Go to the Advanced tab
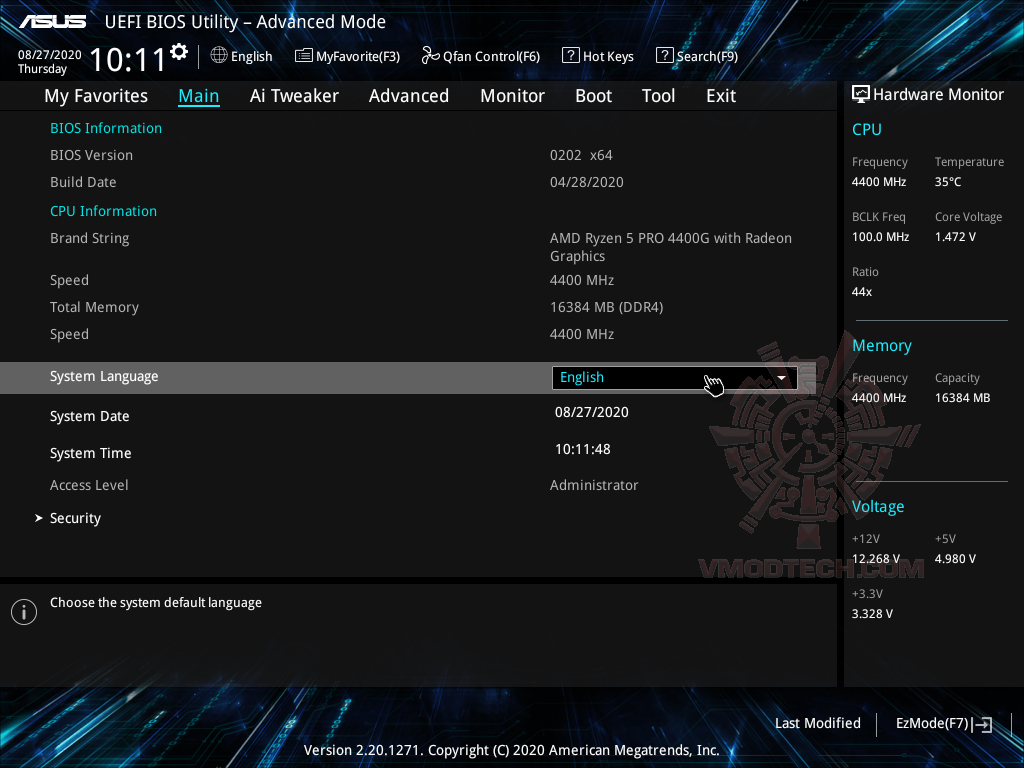This screenshot has width=1024, height=768. coord(409,96)
